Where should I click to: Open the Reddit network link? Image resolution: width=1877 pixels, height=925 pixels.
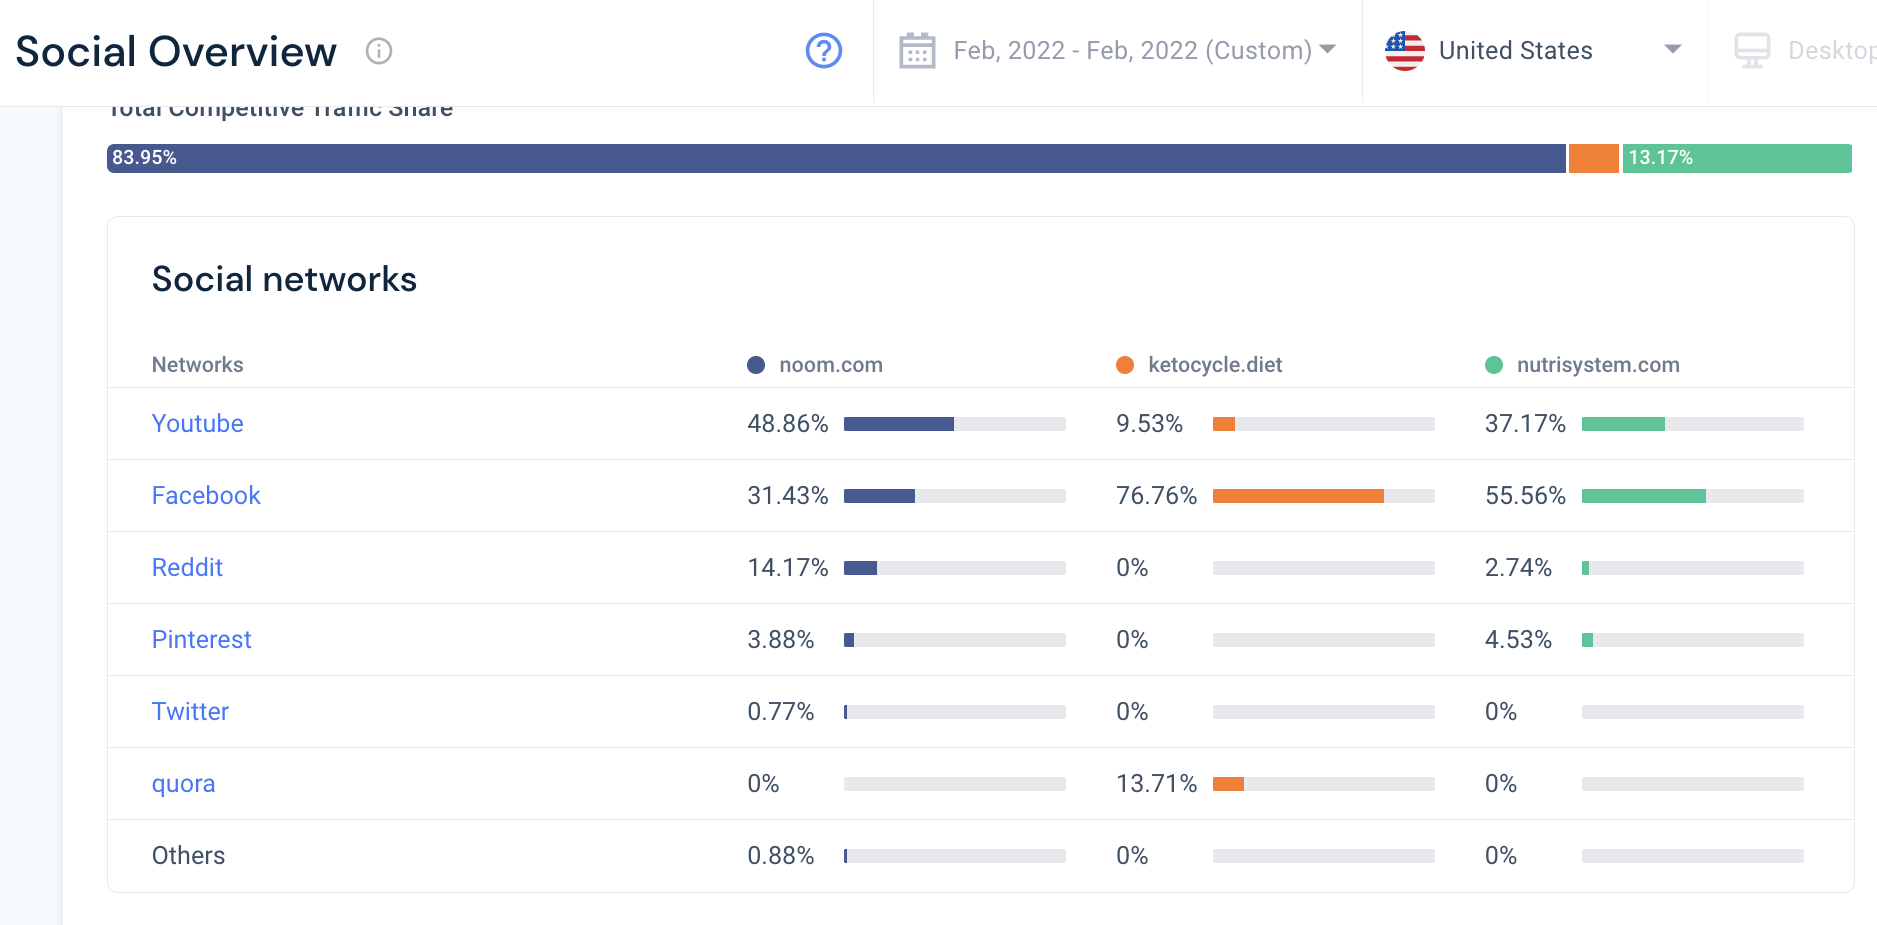click(x=187, y=568)
